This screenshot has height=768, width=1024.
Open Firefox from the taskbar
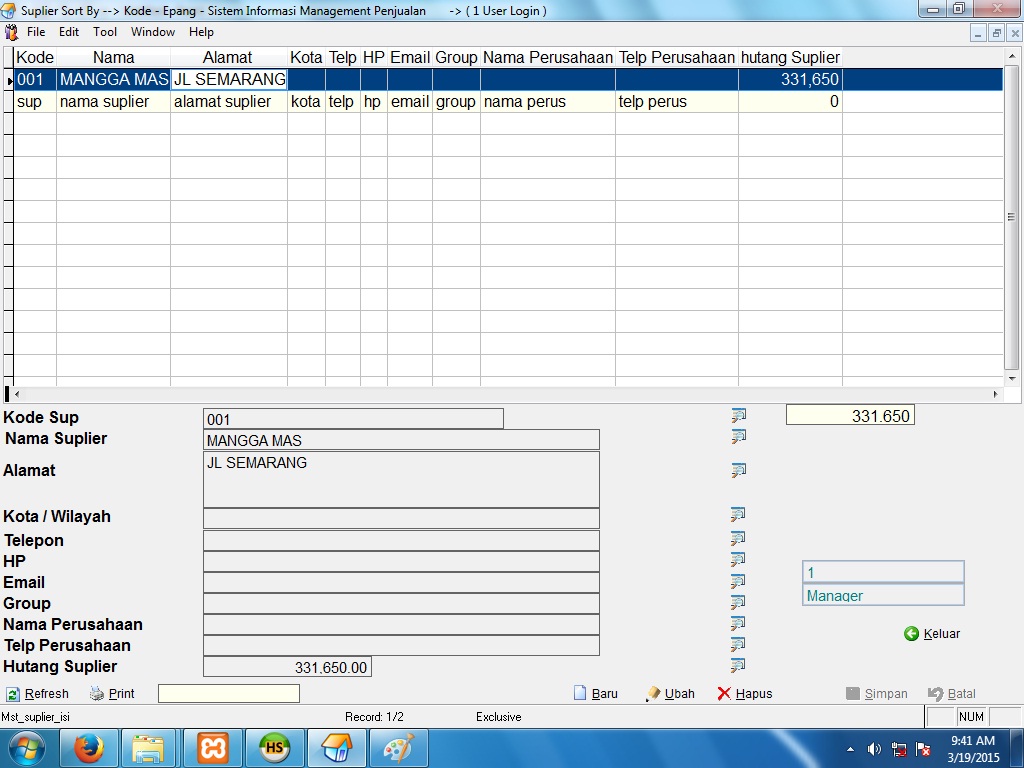89,748
